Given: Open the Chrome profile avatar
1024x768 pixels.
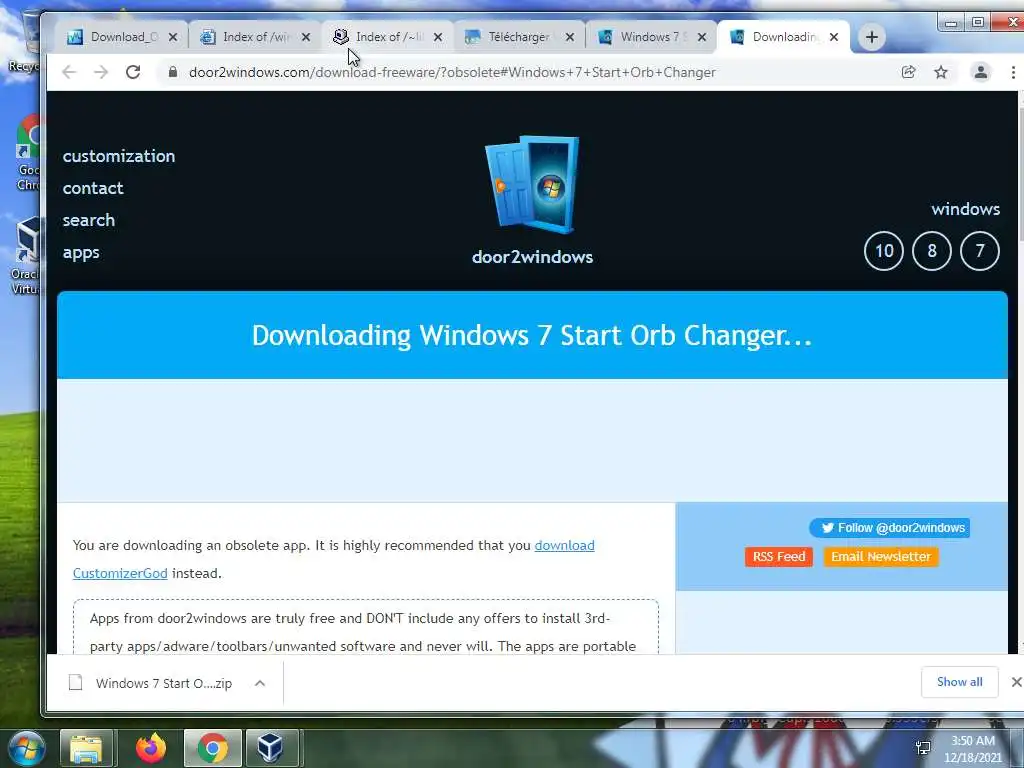Looking at the screenshot, I should pyautogui.click(x=980, y=72).
